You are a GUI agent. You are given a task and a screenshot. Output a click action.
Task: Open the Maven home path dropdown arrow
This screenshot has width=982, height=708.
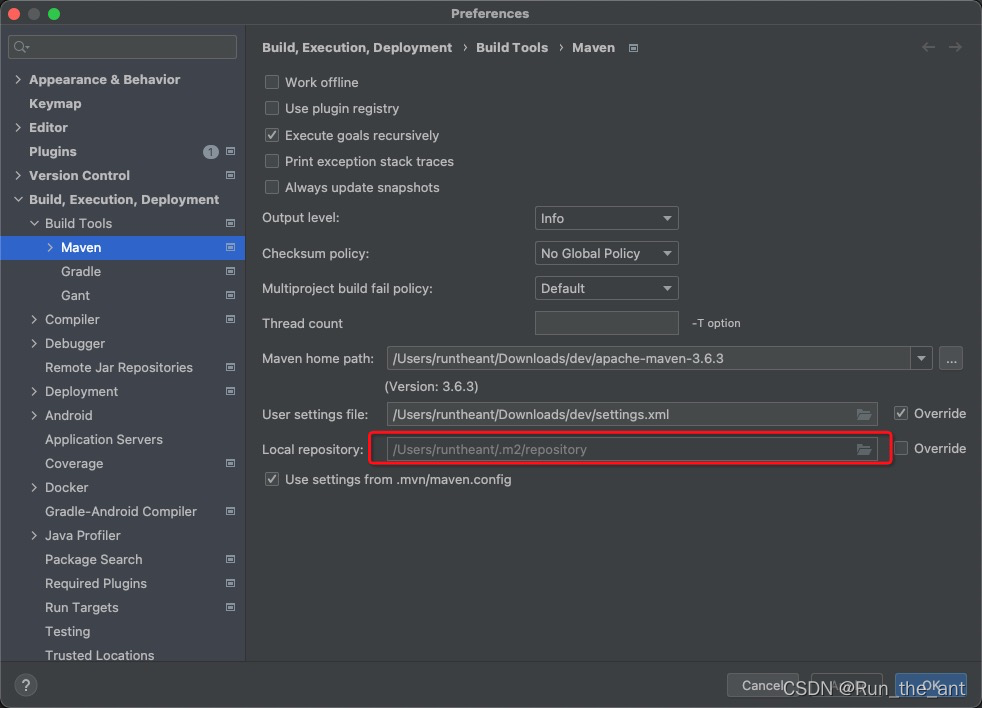921,358
